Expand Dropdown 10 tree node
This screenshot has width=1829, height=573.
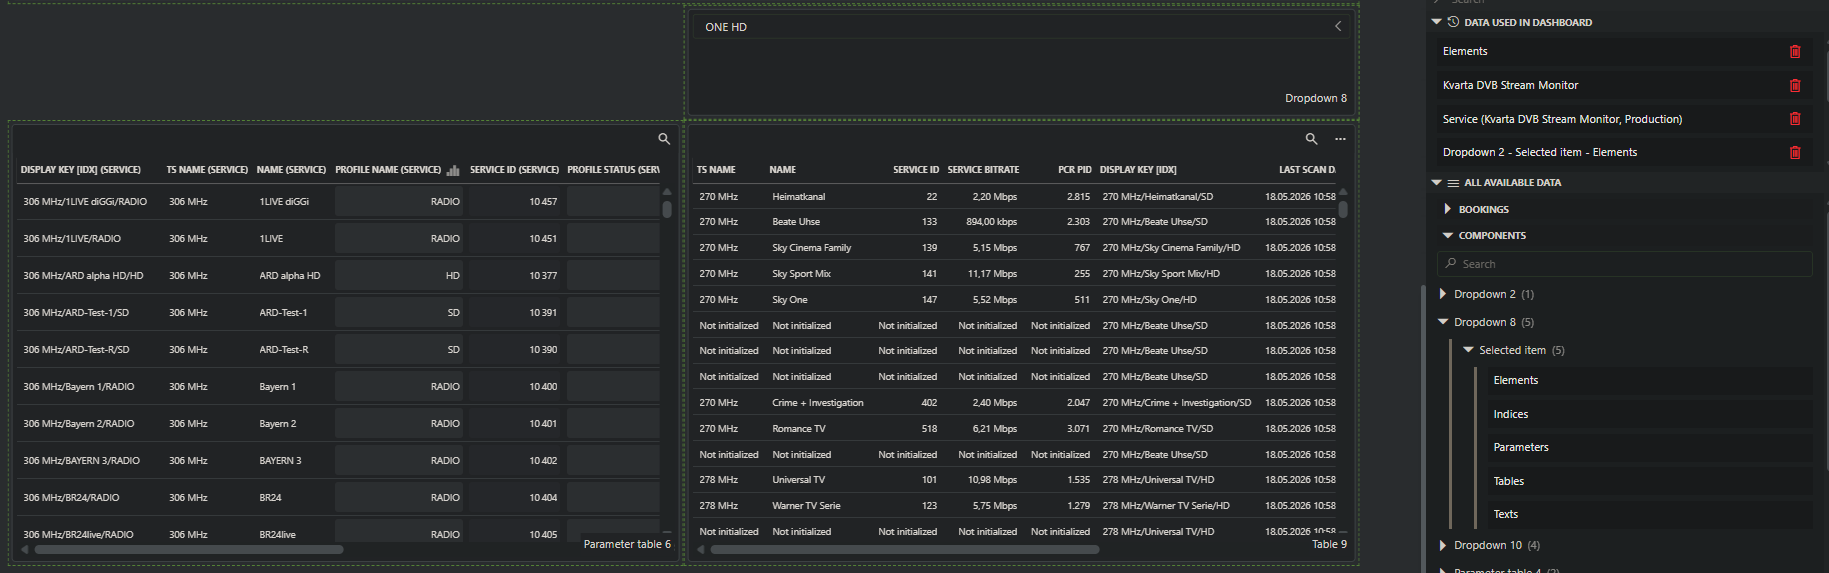[1443, 545]
